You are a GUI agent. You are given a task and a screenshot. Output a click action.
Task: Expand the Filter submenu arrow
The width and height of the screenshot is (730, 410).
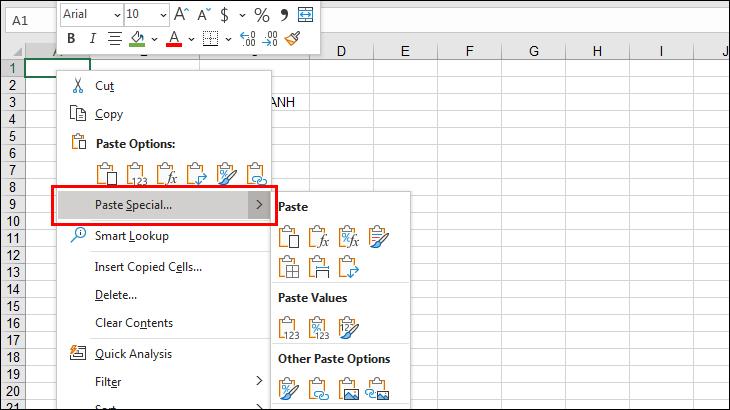point(259,381)
